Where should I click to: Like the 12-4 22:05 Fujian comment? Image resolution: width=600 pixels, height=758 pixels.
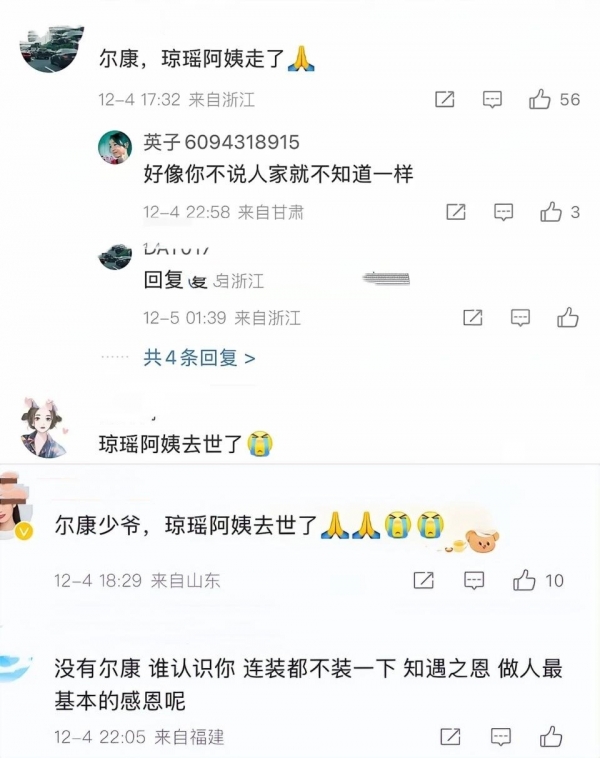[551, 737]
